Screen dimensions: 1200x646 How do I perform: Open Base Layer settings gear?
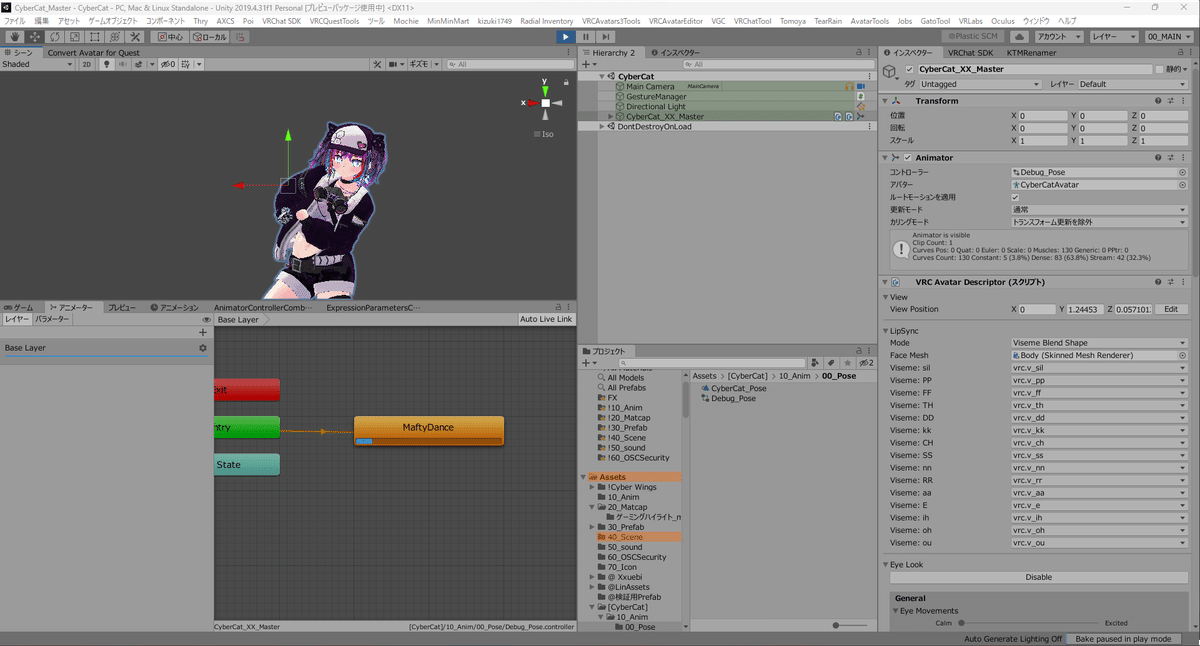[x=203, y=348]
